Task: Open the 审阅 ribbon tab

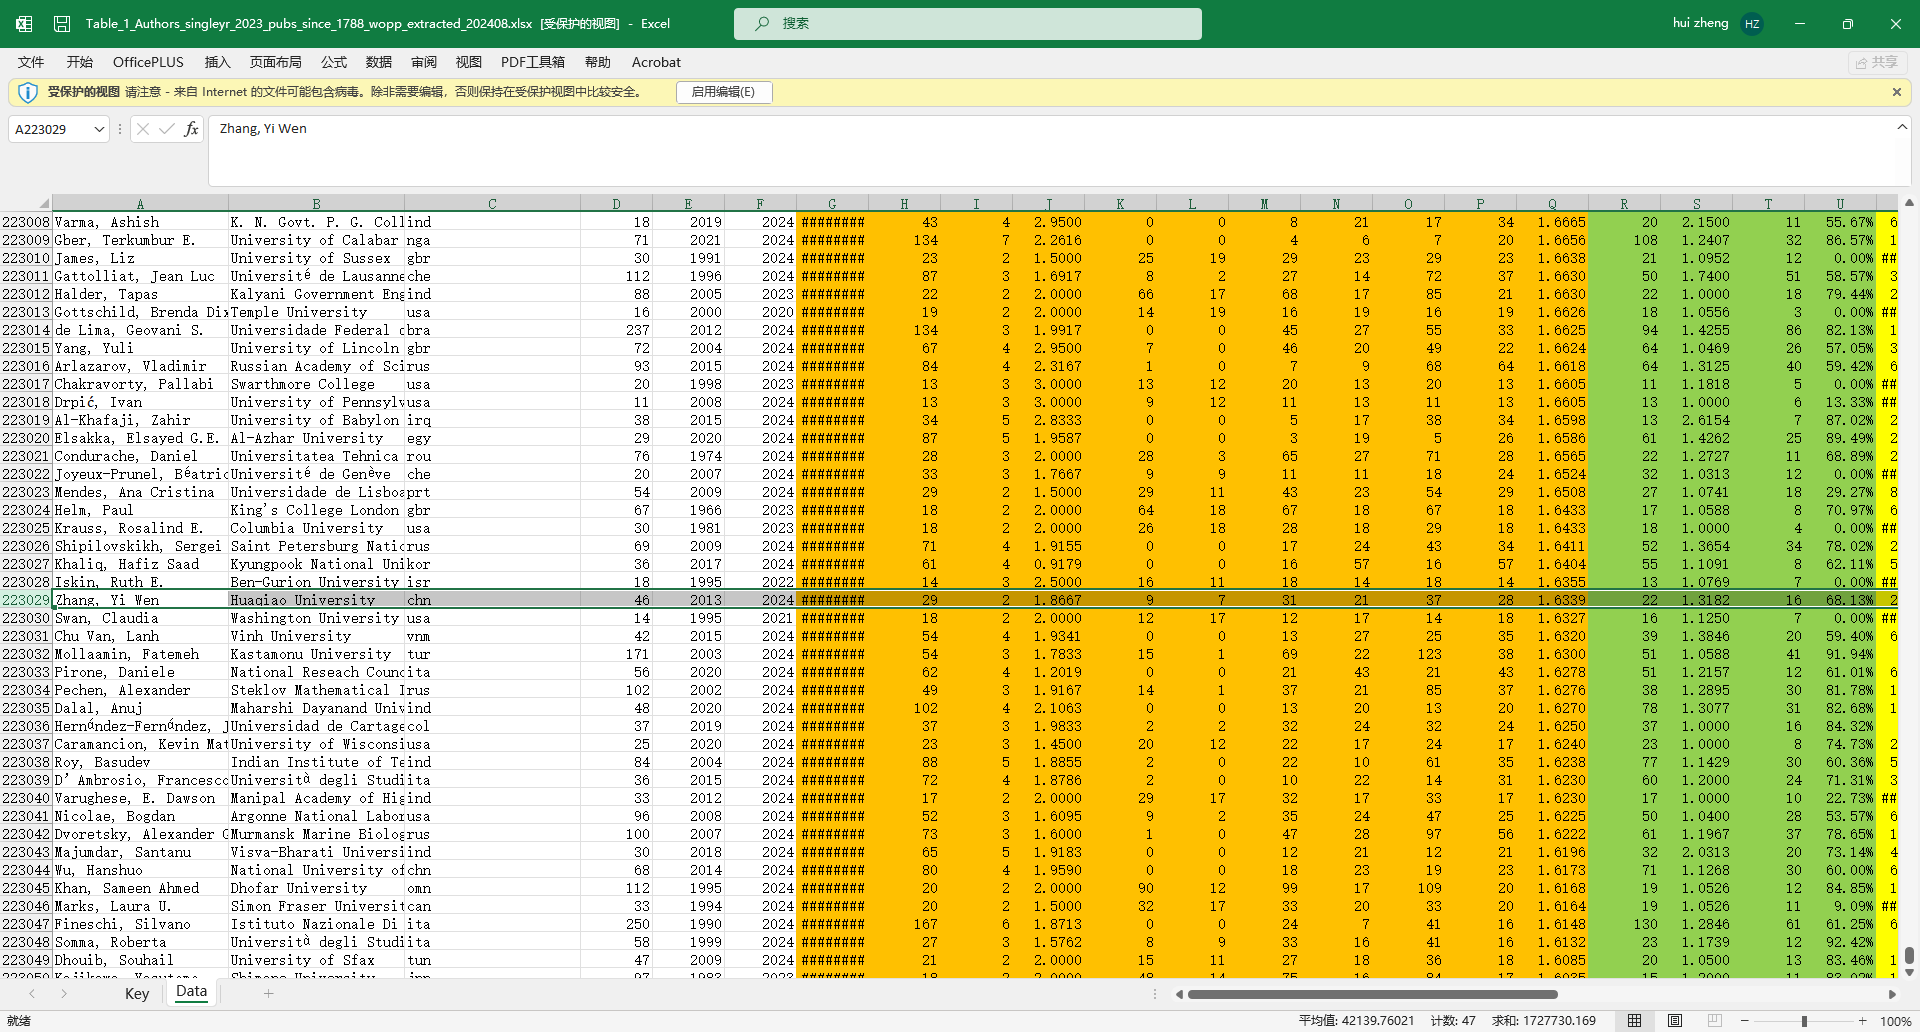Action: click(424, 62)
